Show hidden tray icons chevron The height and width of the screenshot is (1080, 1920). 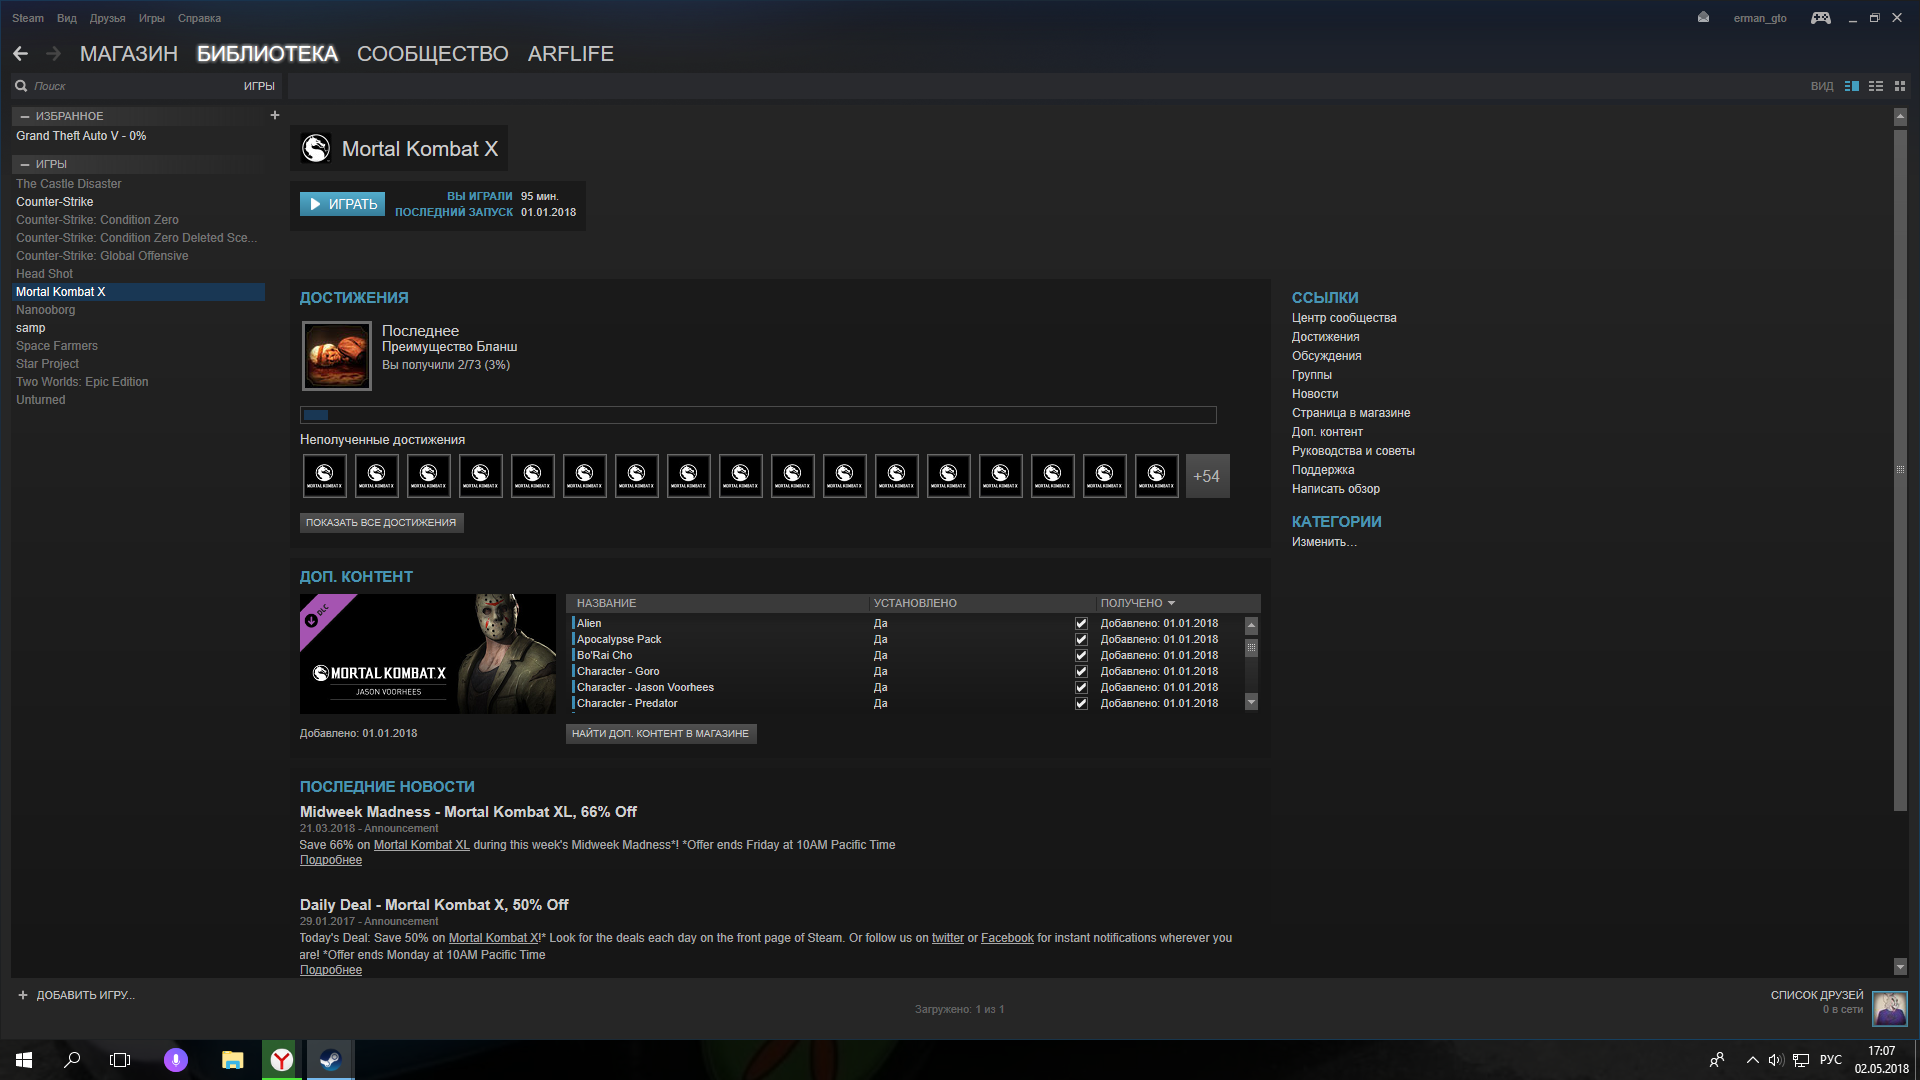(x=1752, y=1060)
